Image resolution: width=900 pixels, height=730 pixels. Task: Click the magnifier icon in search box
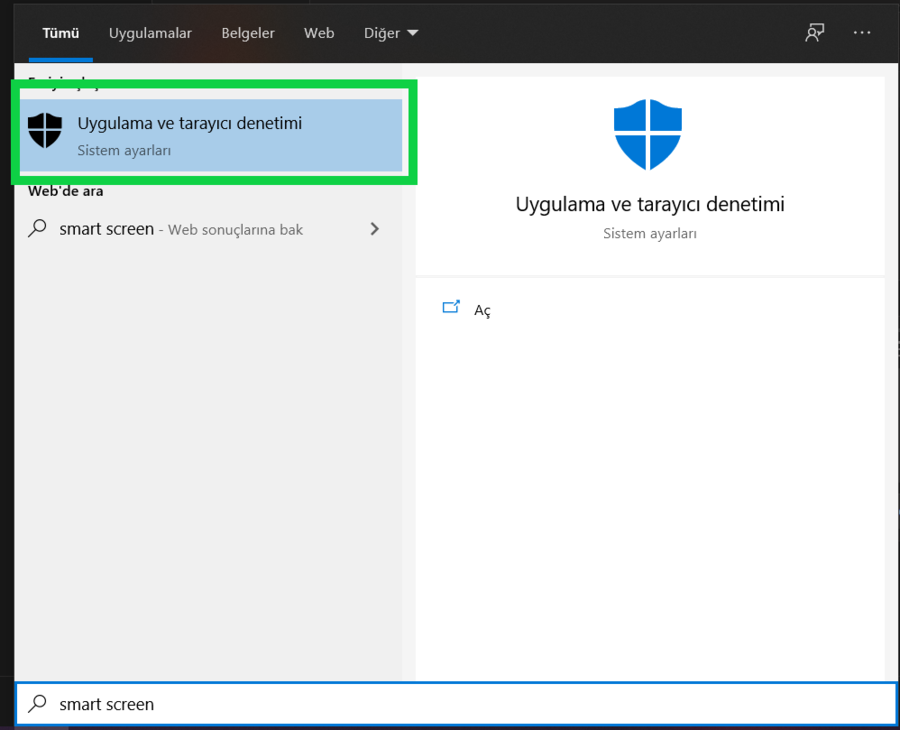click(x=37, y=704)
